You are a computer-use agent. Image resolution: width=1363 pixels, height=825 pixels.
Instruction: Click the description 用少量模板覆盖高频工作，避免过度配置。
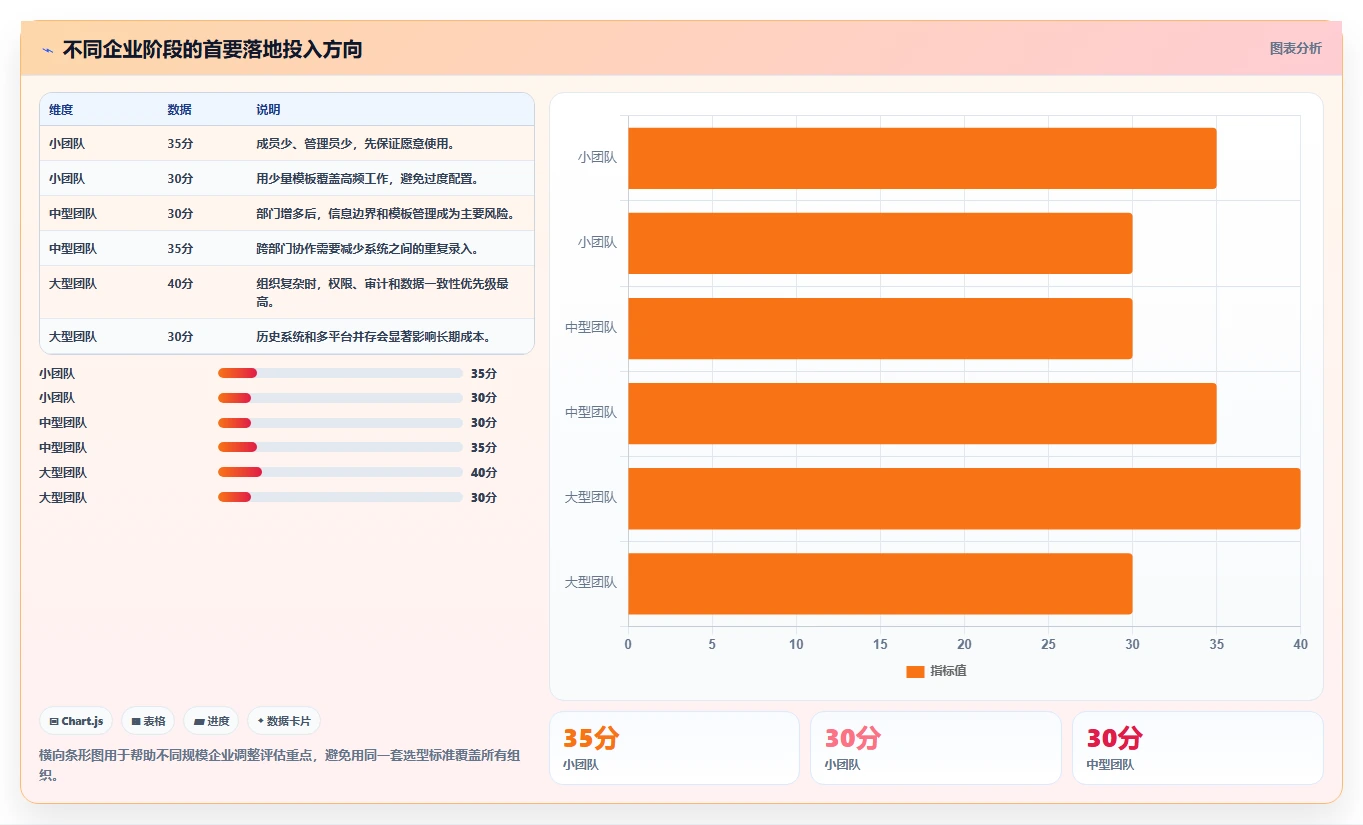click(367, 179)
